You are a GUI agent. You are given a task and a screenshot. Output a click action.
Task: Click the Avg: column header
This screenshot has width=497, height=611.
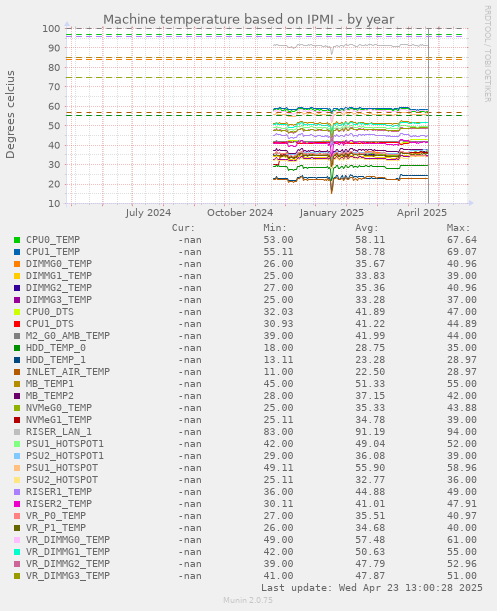pyautogui.click(x=367, y=228)
